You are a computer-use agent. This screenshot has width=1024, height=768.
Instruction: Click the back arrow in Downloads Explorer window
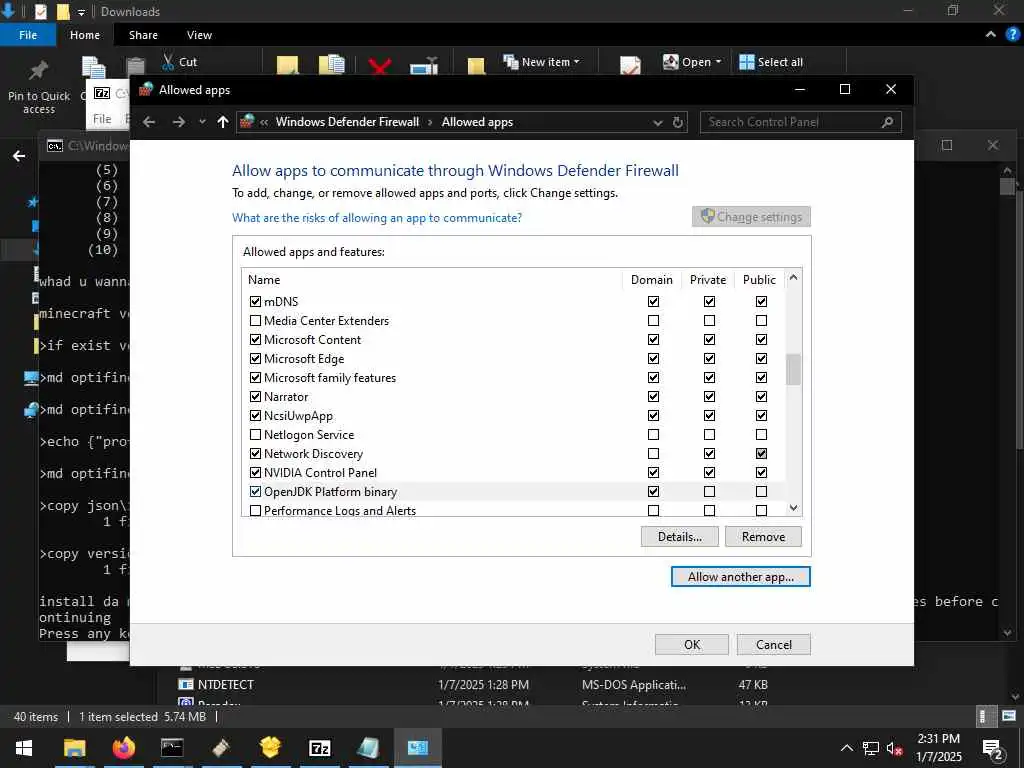pyautogui.click(x=19, y=155)
